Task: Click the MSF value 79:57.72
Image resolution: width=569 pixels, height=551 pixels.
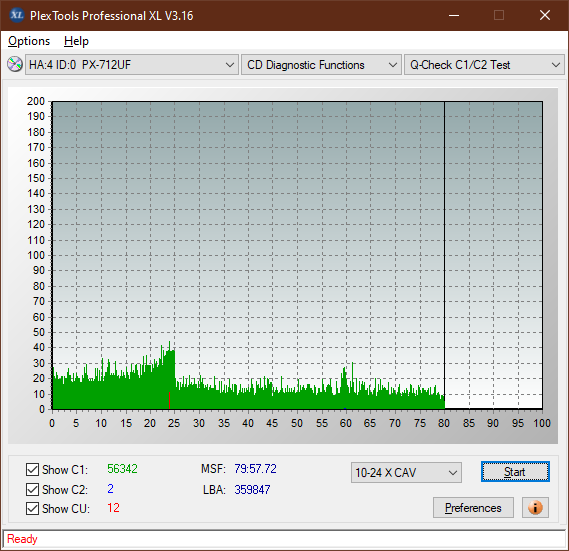Action: point(255,469)
